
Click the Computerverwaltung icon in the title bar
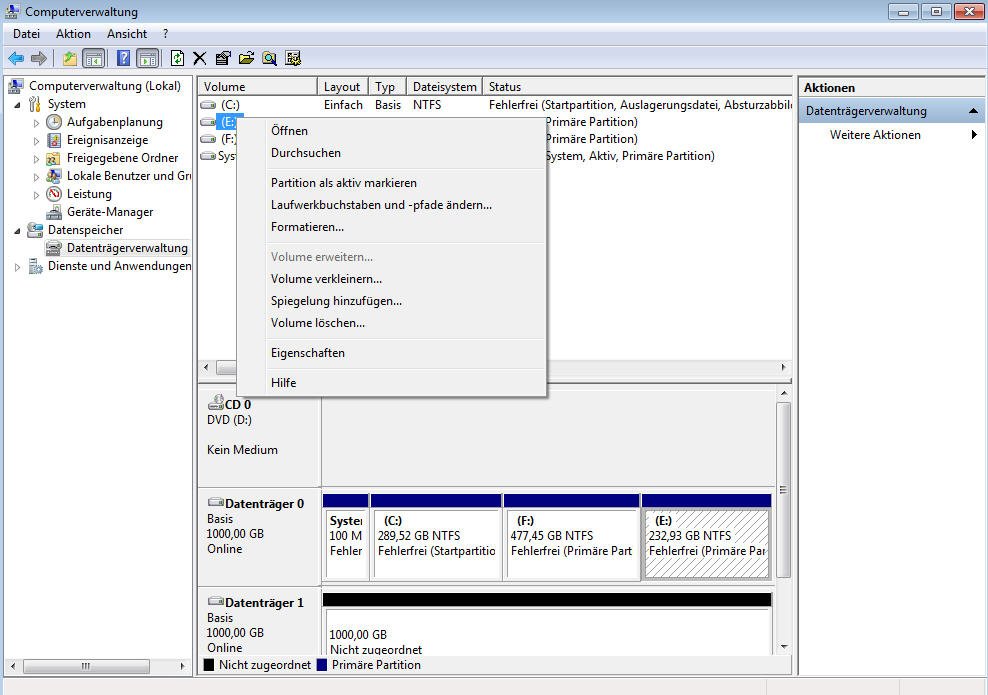[x=12, y=11]
